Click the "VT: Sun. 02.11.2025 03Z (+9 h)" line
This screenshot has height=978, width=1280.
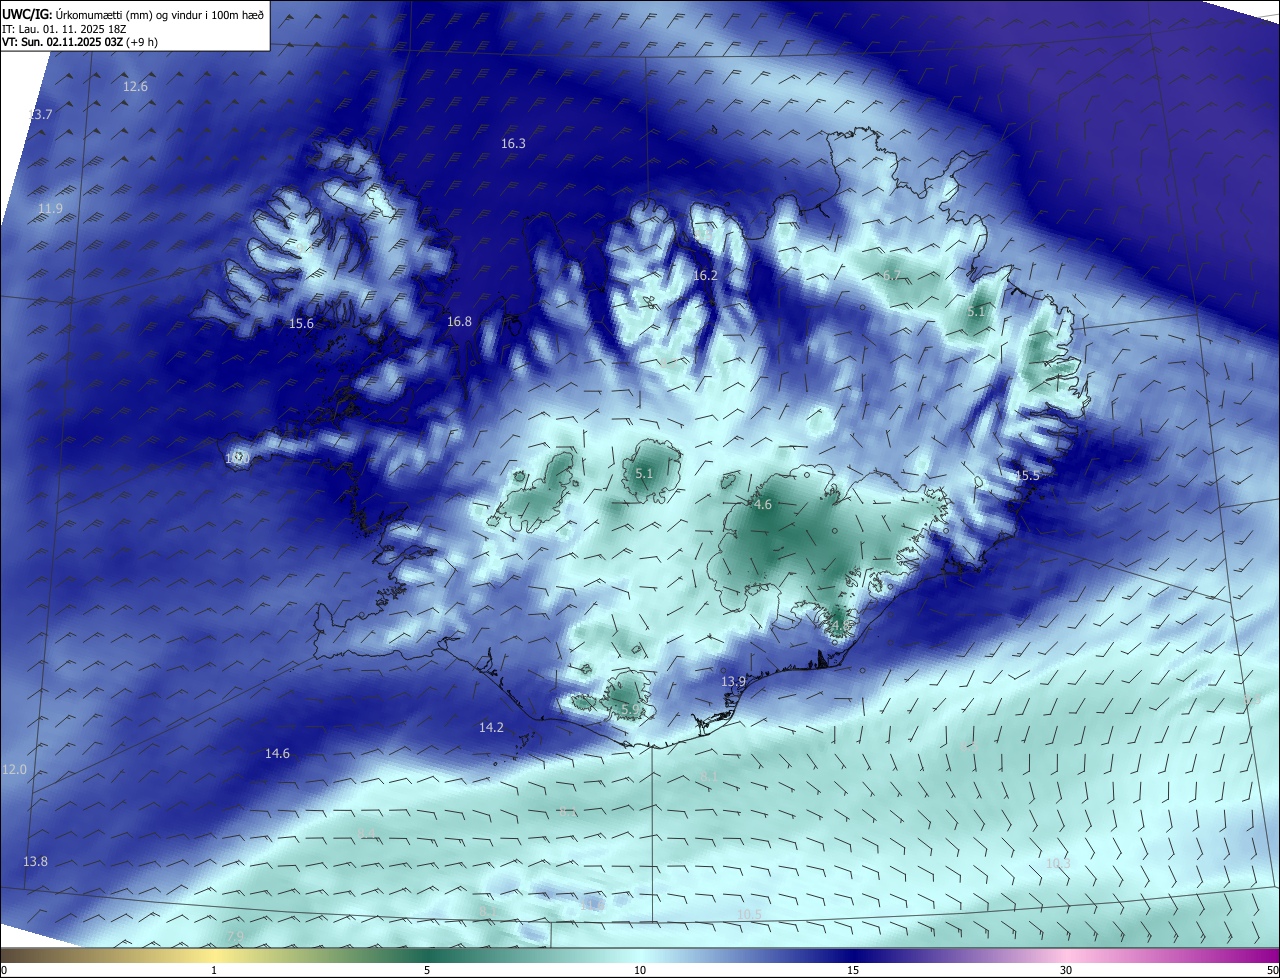coord(80,42)
